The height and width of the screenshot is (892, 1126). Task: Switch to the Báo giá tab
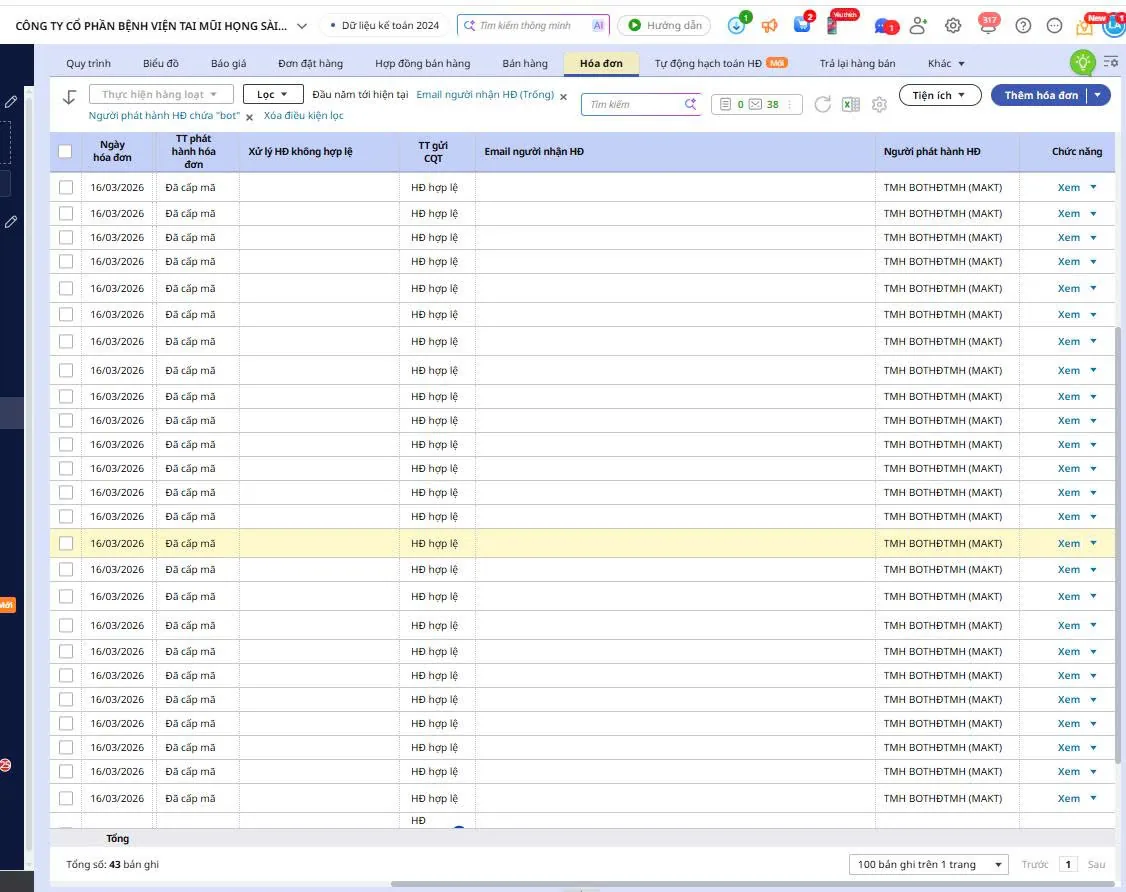[228, 63]
